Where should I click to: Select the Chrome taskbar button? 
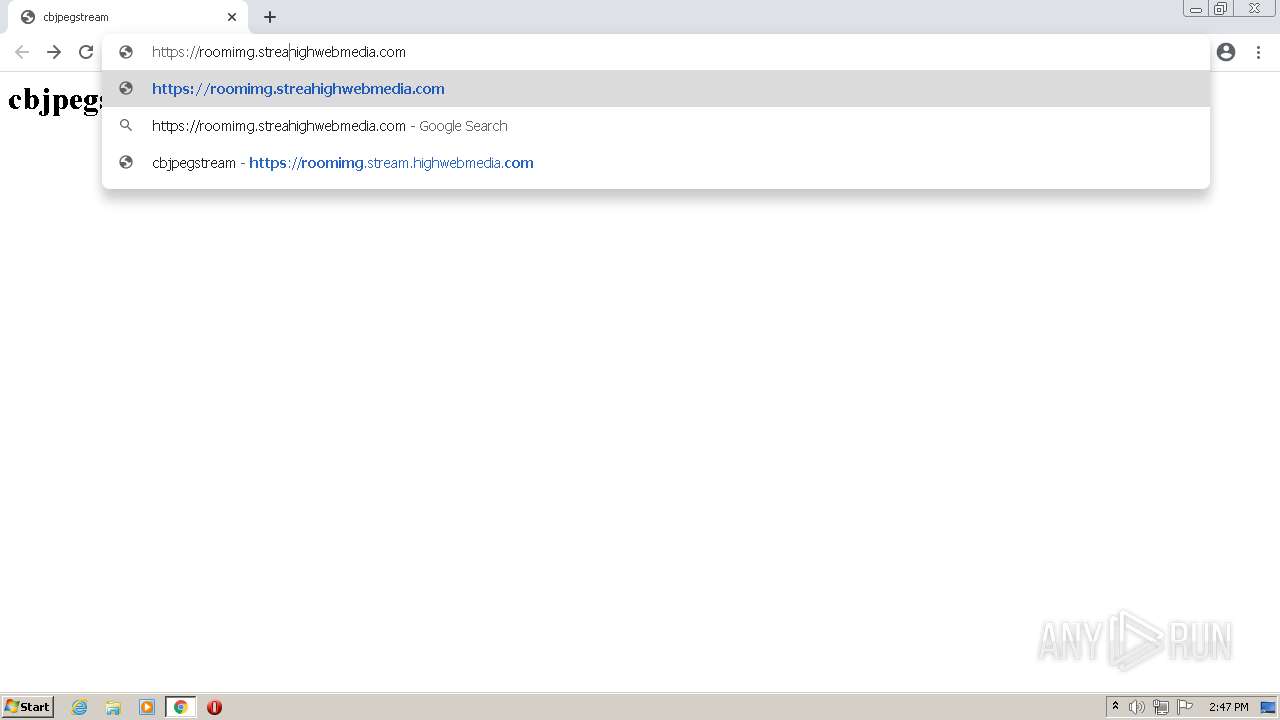click(180, 707)
